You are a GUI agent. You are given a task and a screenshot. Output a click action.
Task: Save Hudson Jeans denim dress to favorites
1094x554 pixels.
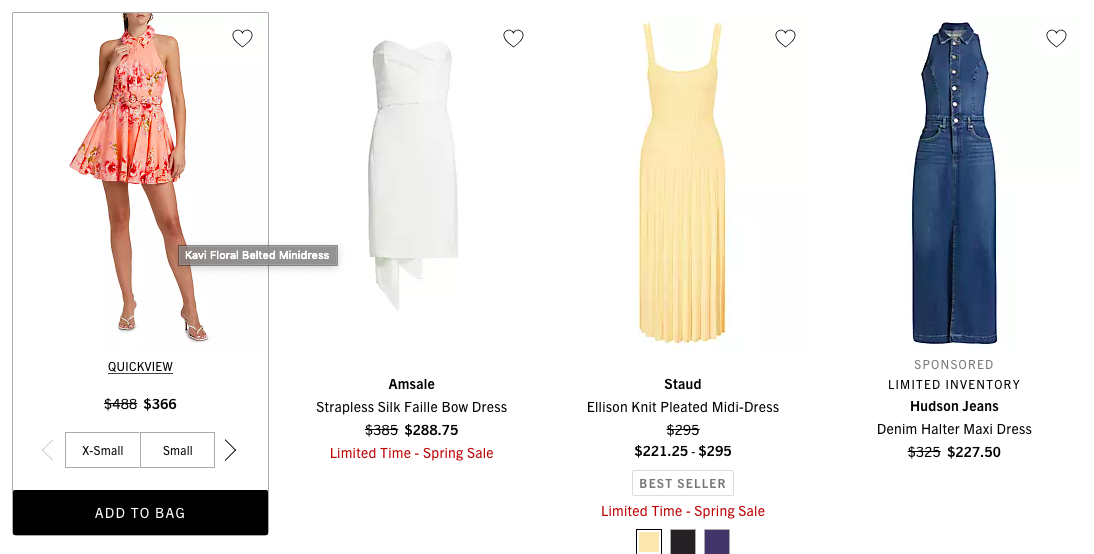point(1056,39)
